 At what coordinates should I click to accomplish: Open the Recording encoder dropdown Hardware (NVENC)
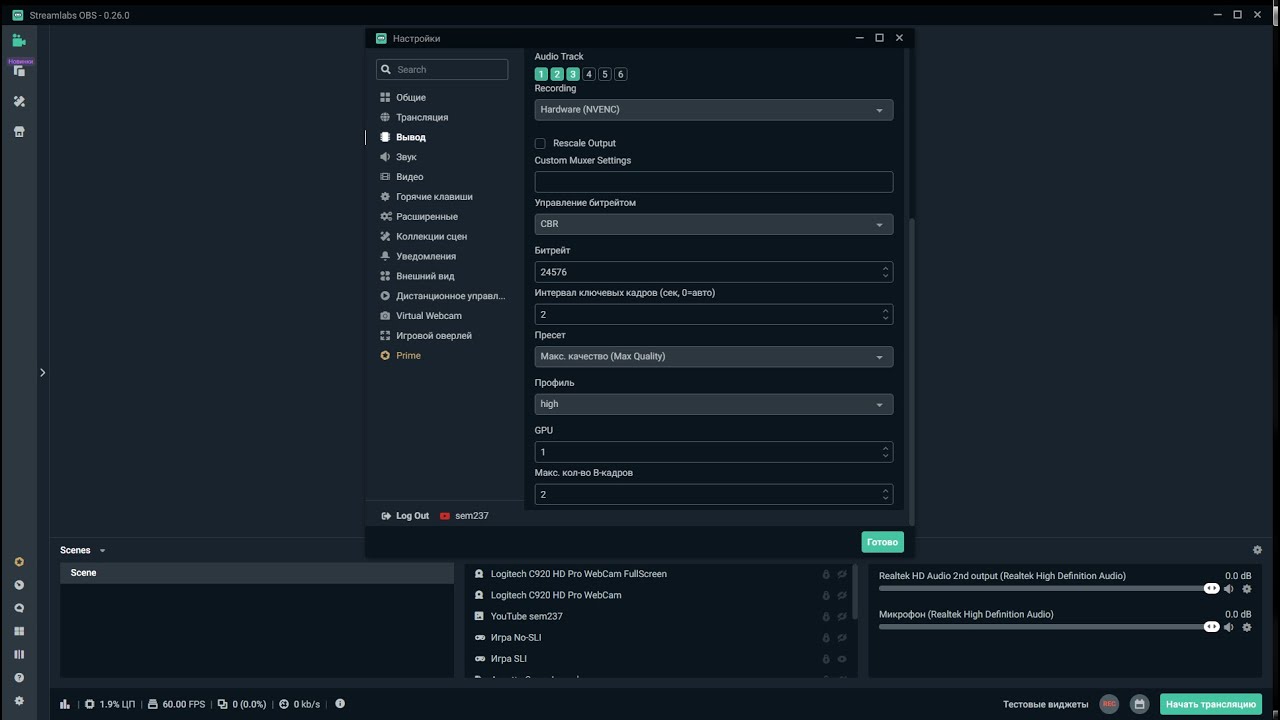(714, 110)
